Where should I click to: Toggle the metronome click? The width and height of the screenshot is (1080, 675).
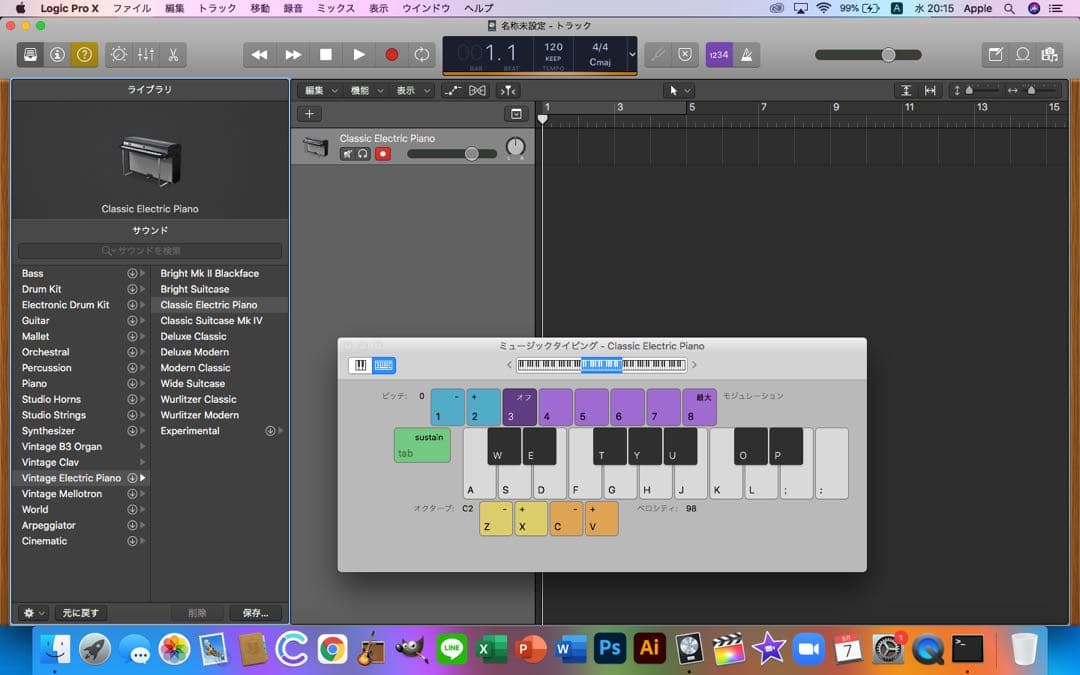[746, 55]
